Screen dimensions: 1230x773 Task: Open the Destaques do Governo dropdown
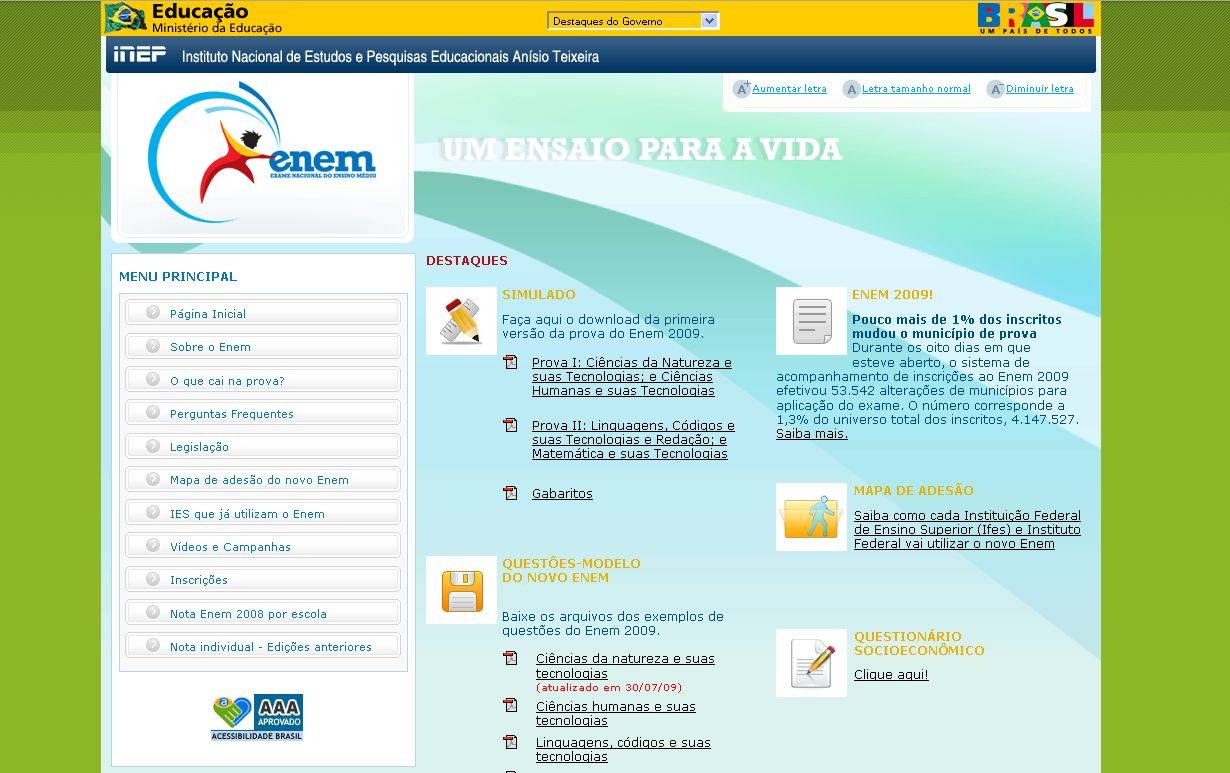(x=633, y=21)
